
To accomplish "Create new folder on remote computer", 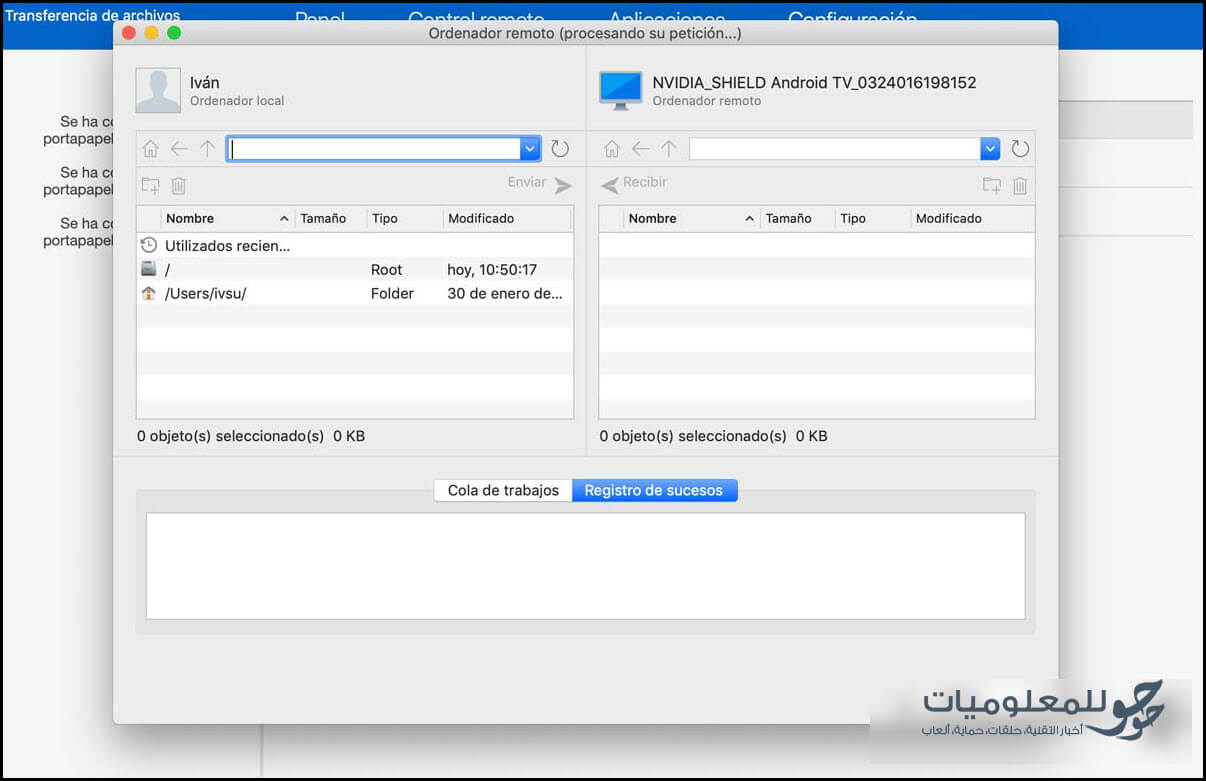I will (x=992, y=185).
